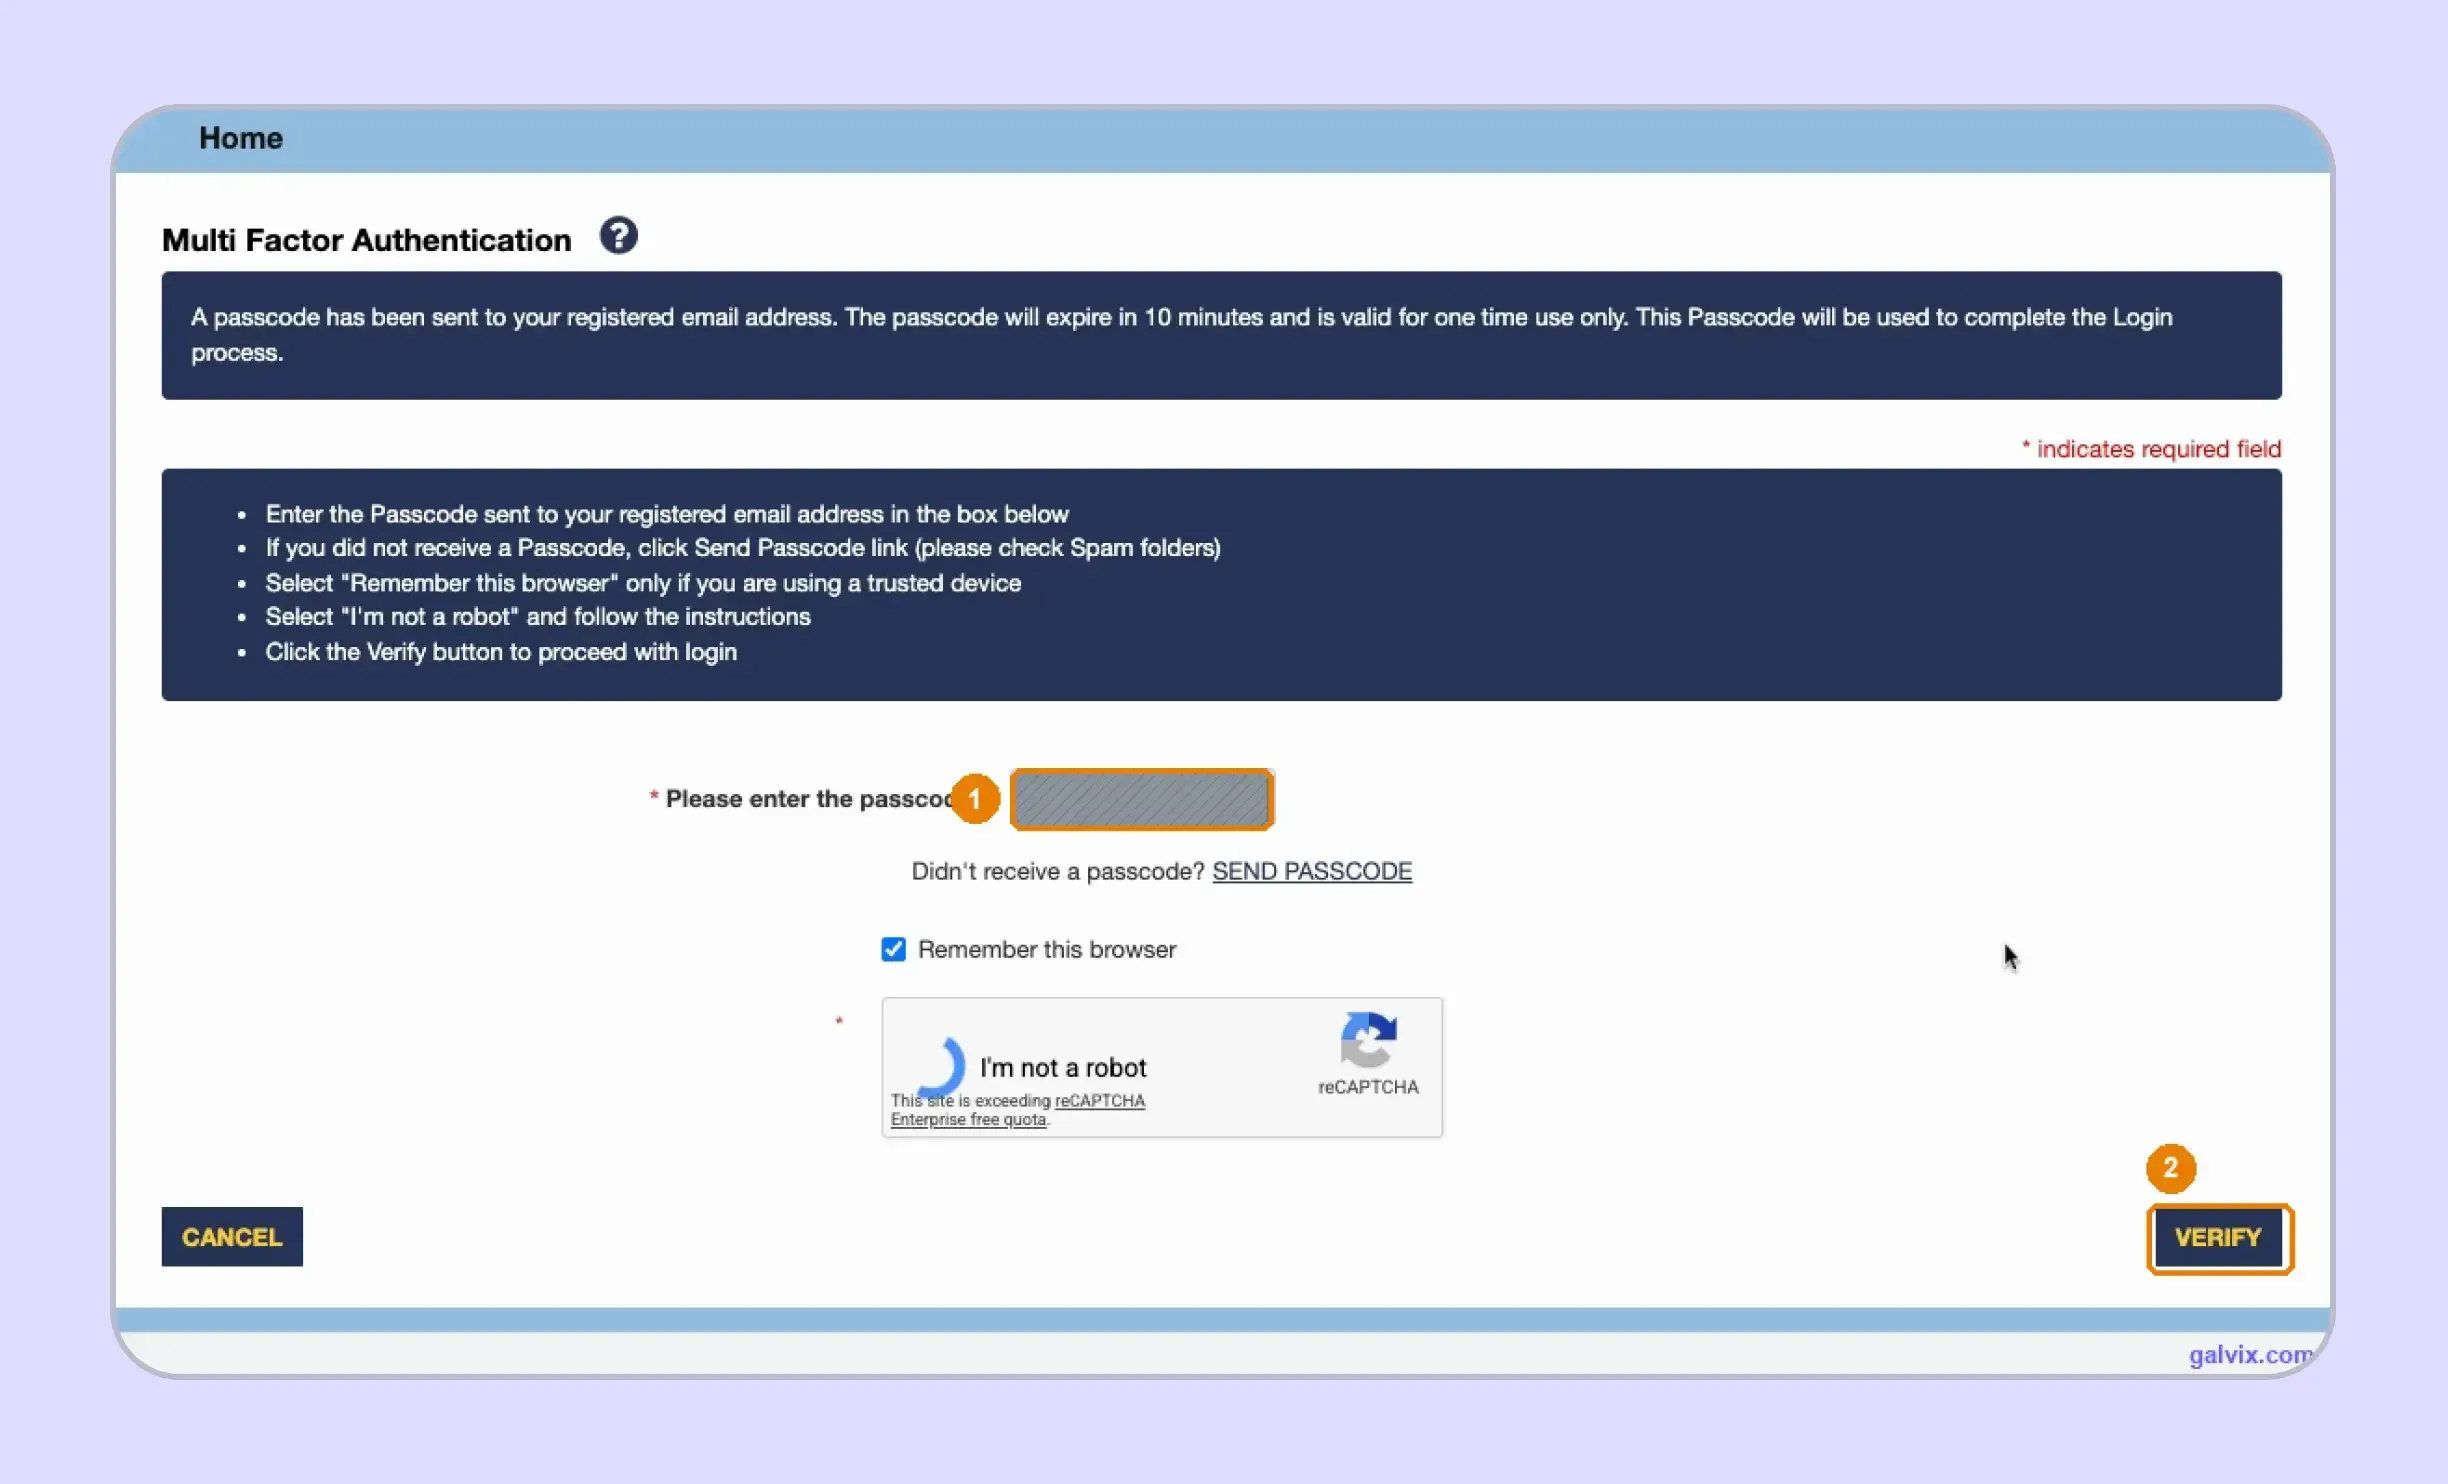Follow the SEND PASSCODE link
The width and height of the screenshot is (2448, 1484).
[1312, 871]
